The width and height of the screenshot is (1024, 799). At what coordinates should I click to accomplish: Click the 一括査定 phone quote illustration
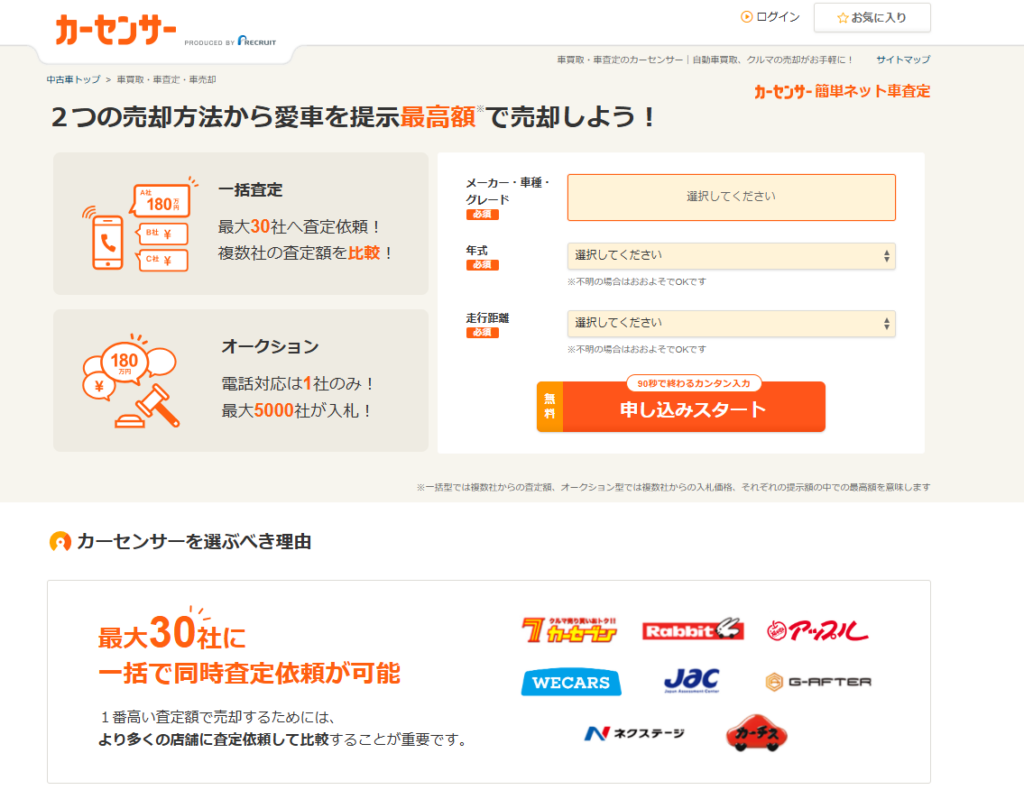(x=140, y=224)
